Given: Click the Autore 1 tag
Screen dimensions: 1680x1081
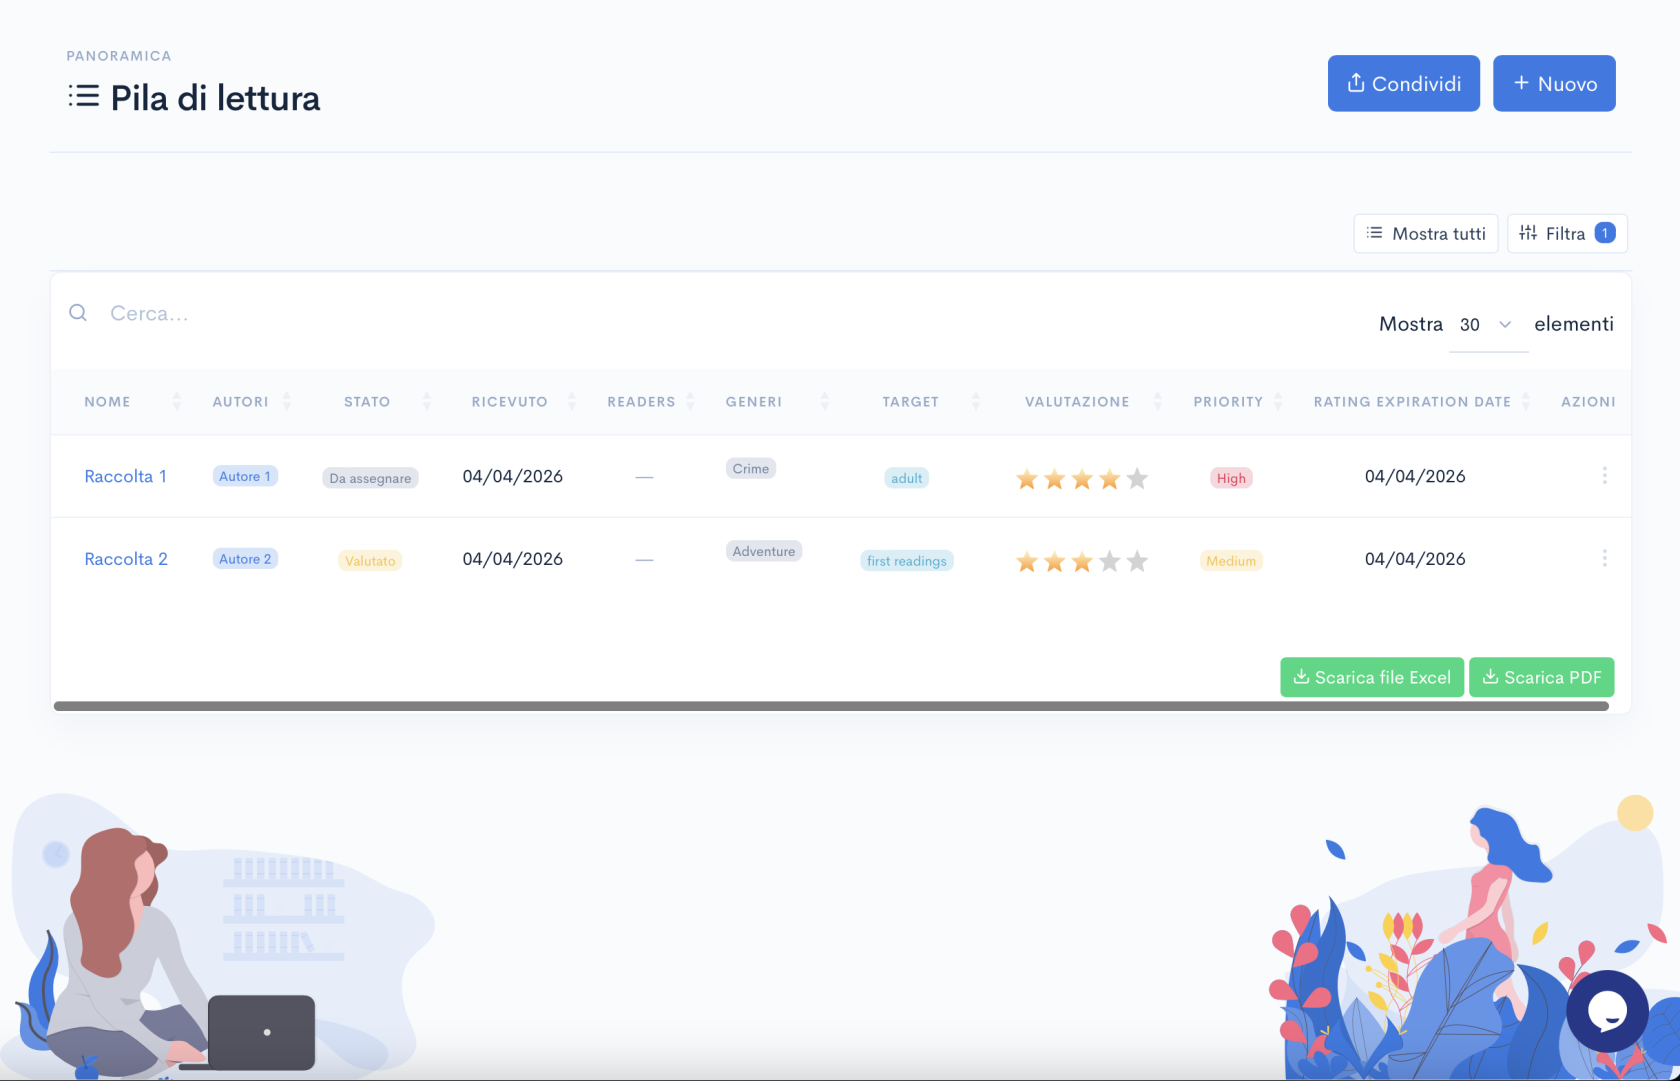Looking at the screenshot, I should (x=245, y=476).
